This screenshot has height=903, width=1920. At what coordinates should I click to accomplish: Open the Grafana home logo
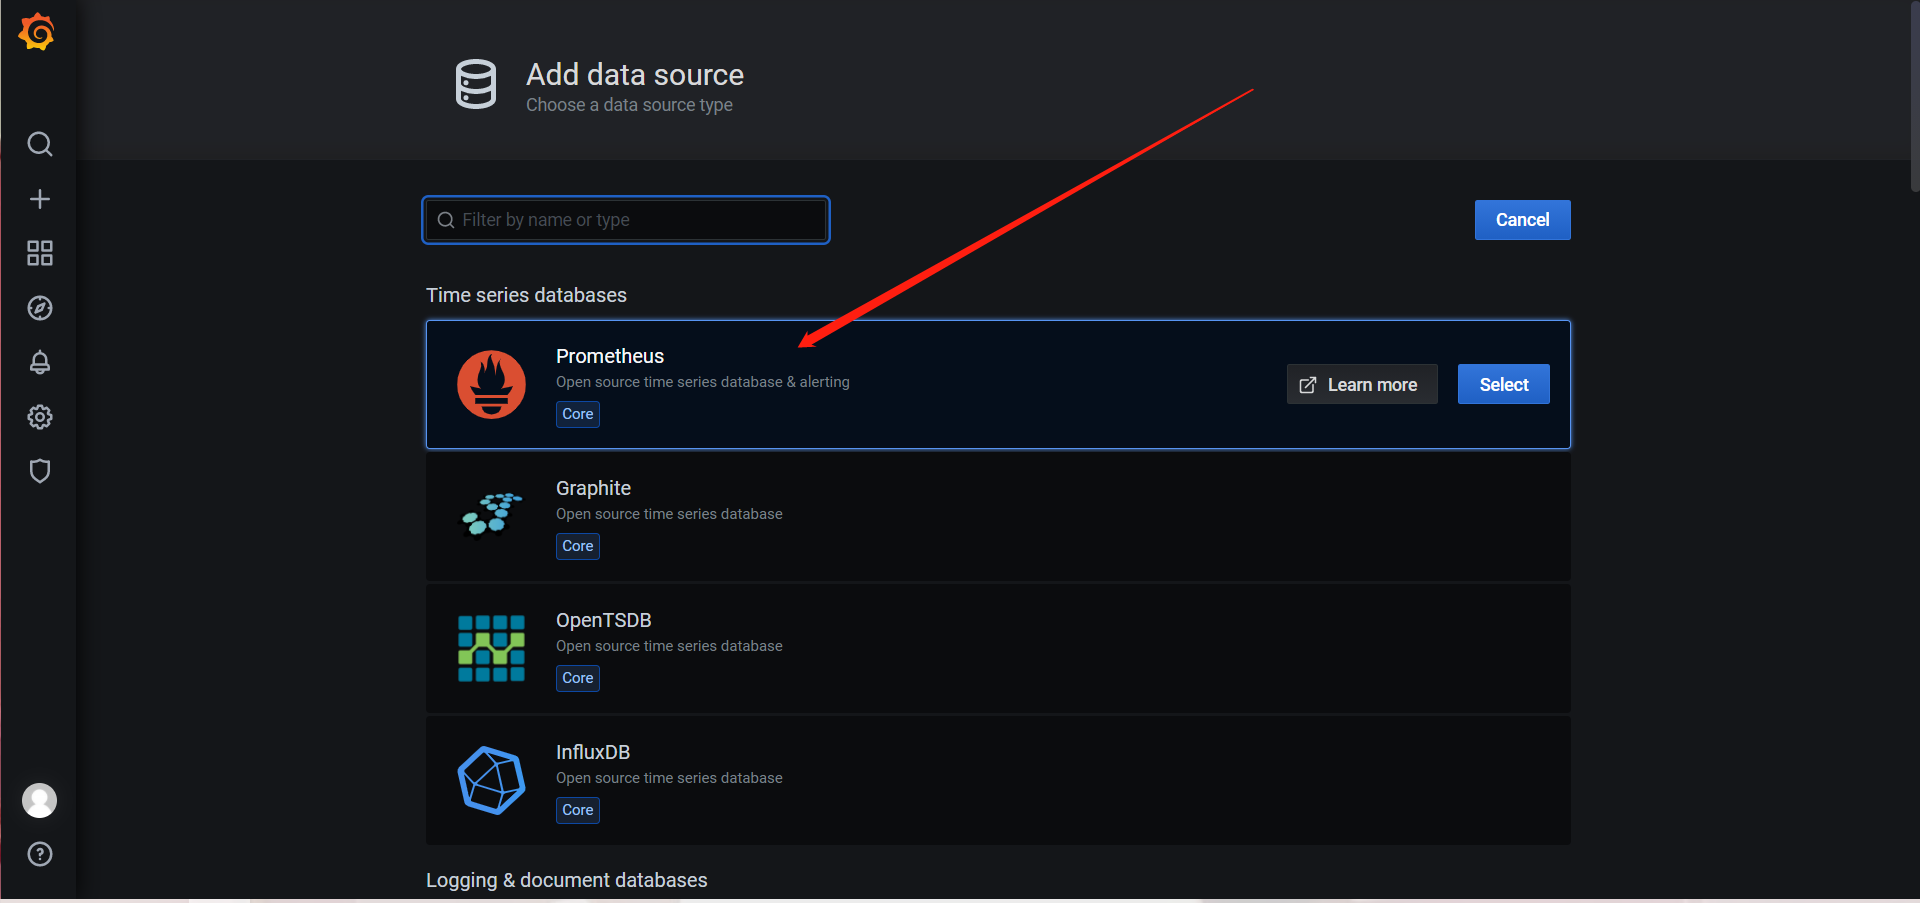click(x=37, y=32)
